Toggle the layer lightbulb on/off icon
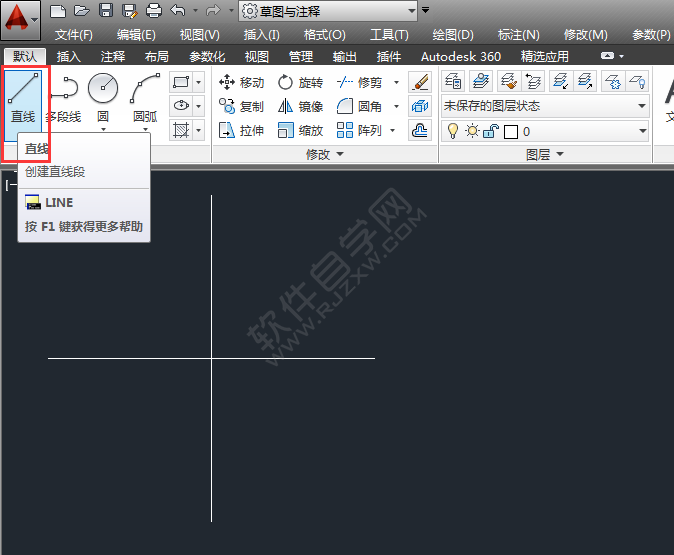The image size is (674, 555). (x=453, y=131)
